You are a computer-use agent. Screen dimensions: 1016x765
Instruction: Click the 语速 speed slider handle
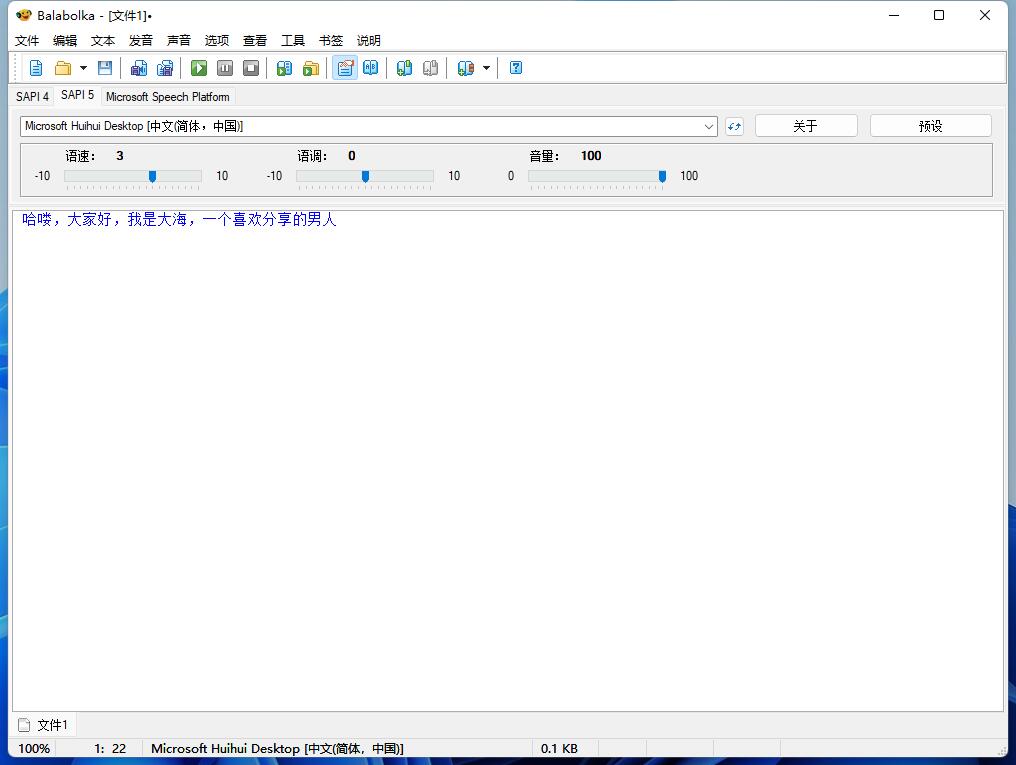152,176
